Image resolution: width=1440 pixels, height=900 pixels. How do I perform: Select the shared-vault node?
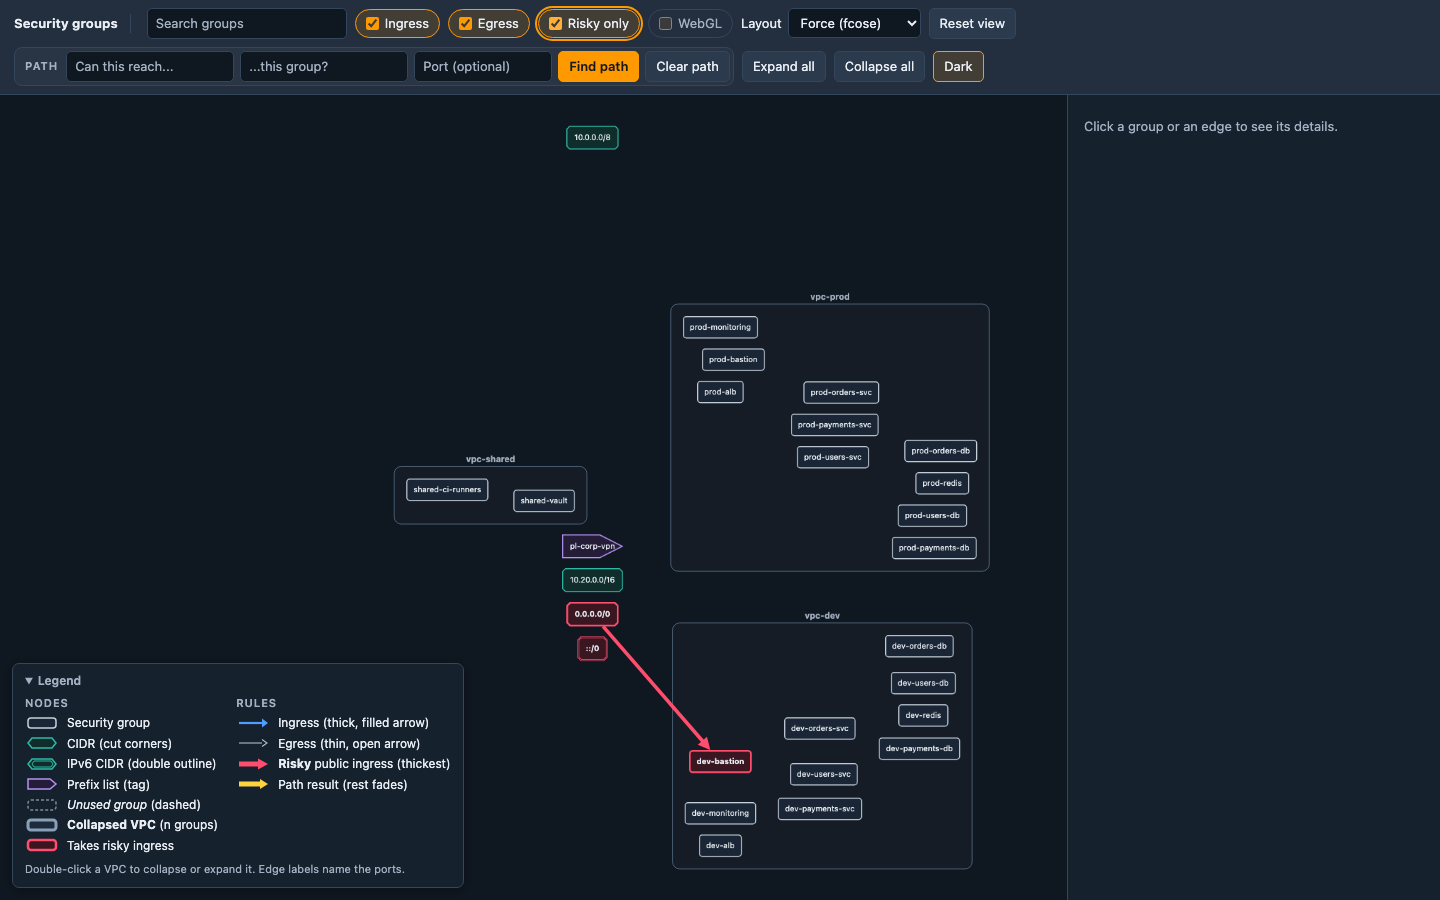tap(544, 501)
